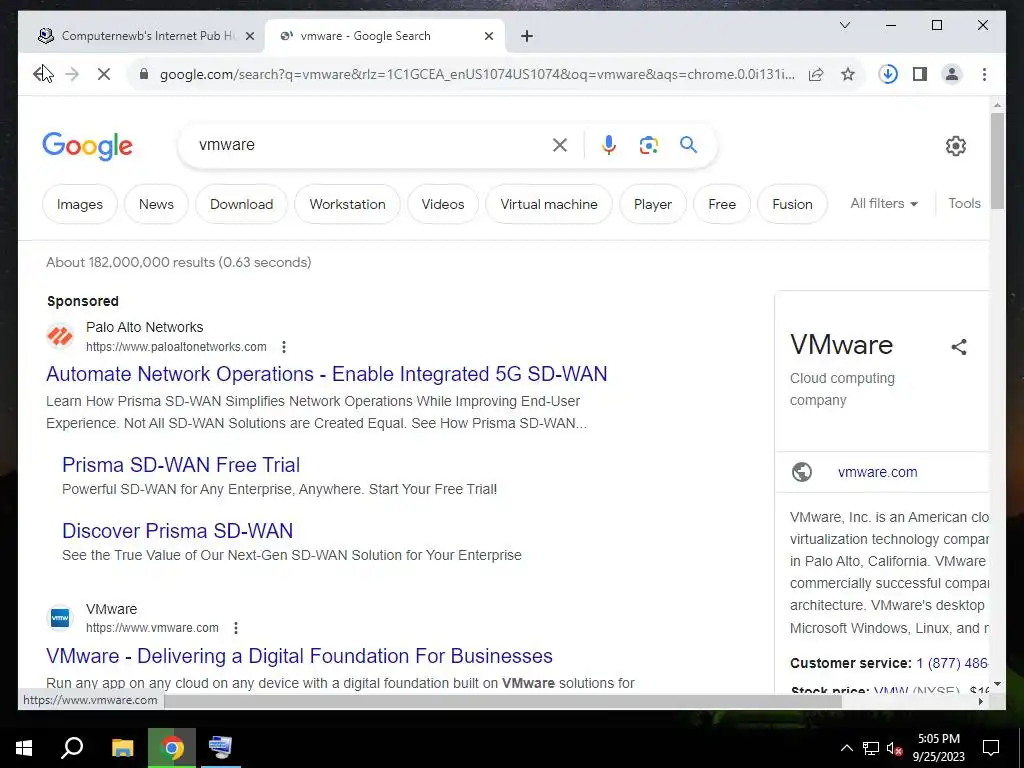Screen dimensions: 1024x768
Task: Apply the Player filter chip
Action: click(652, 204)
